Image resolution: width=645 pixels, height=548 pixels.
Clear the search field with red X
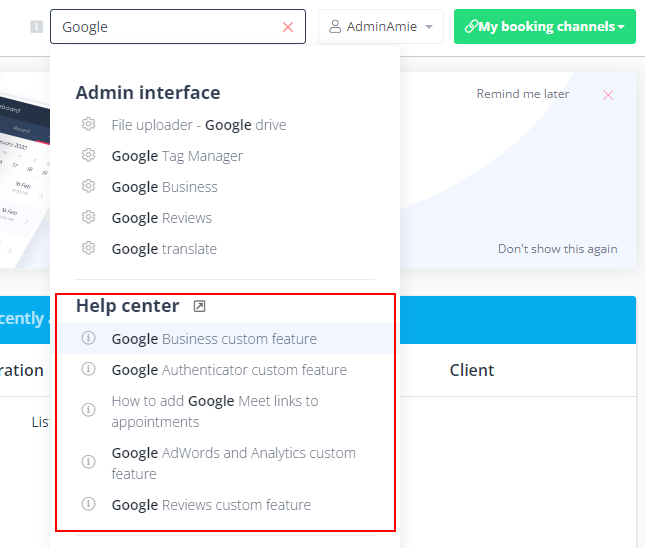point(288,27)
